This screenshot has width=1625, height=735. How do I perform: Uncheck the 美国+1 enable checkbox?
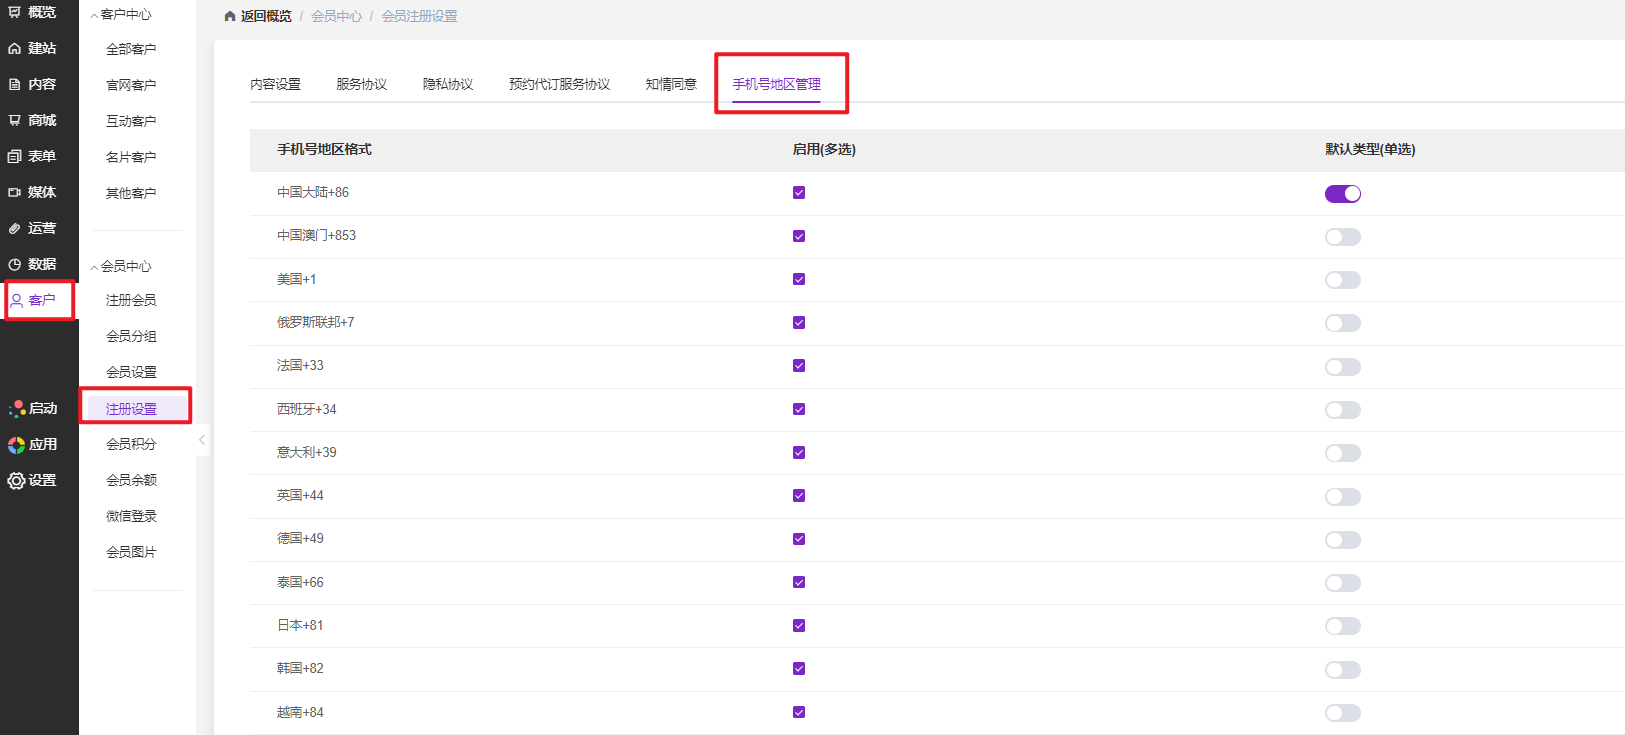point(799,279)
